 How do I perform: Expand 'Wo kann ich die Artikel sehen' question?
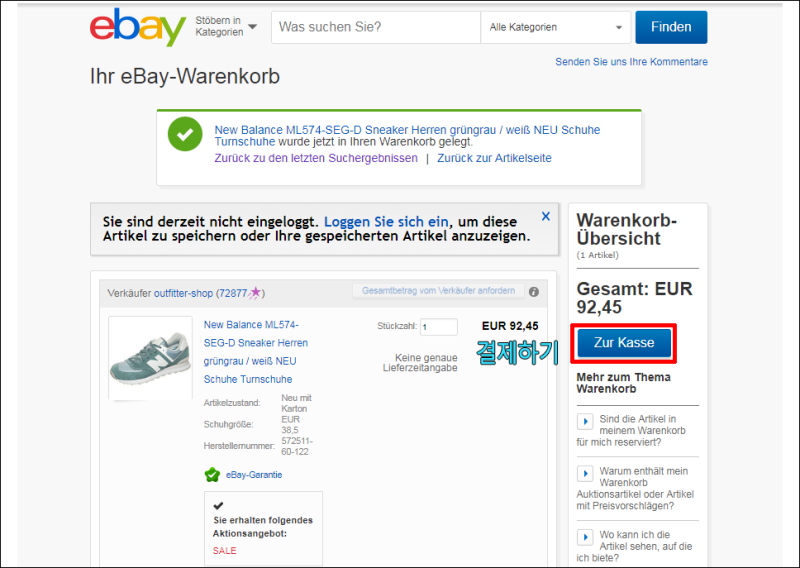[x=585, y=537]
